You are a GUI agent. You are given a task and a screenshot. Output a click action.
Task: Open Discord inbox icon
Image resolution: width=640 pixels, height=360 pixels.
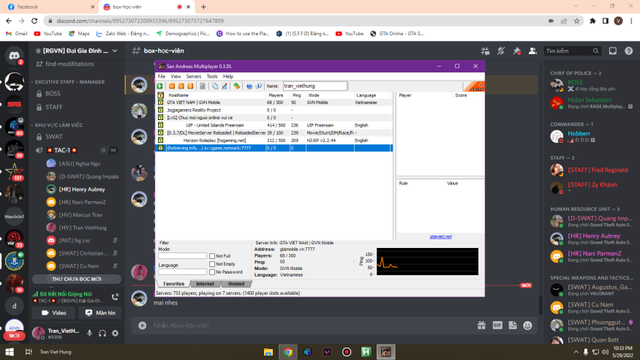[613, 51]
